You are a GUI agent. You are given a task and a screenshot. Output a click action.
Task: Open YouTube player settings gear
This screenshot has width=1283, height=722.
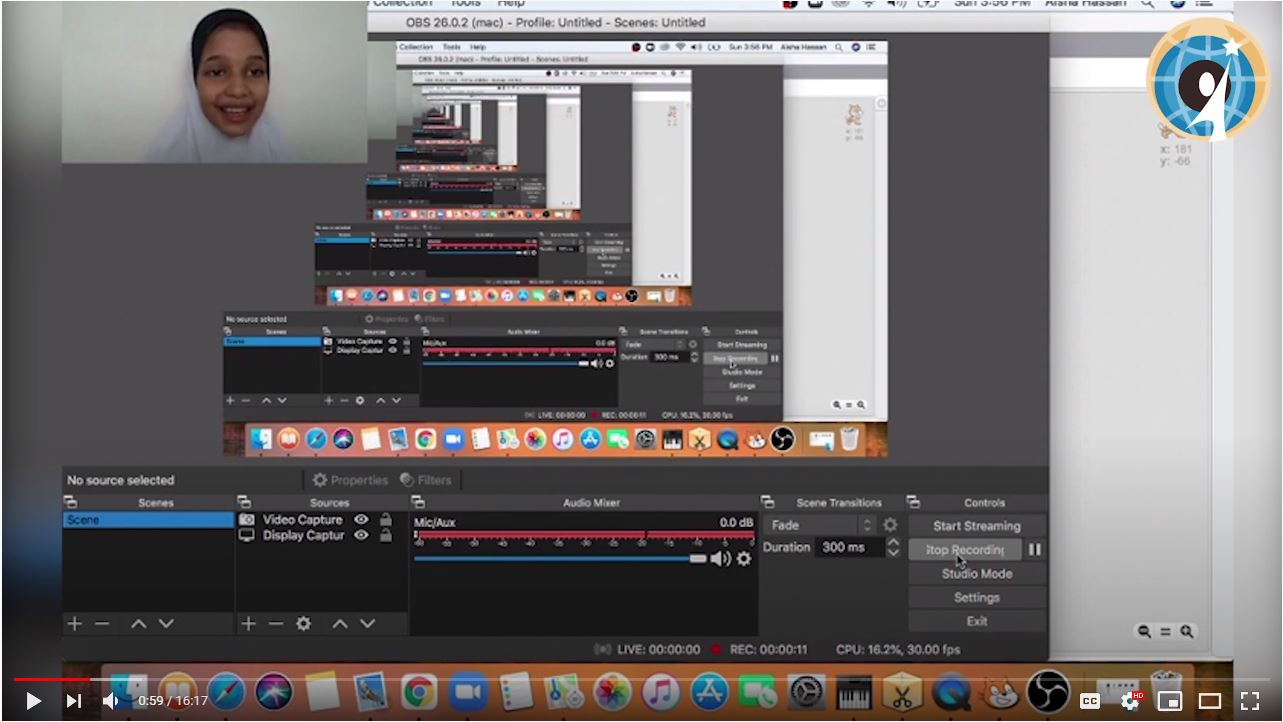click(x=1129, y=701)
